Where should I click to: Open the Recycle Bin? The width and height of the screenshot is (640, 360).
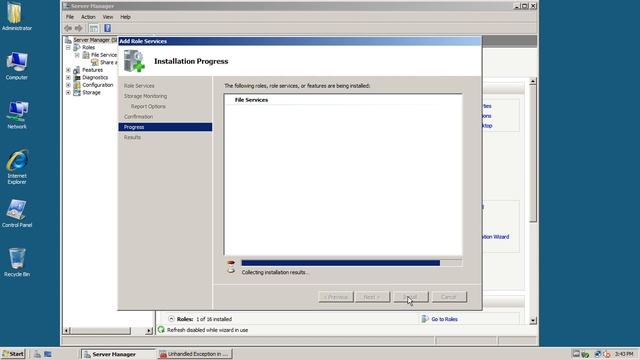[x=17, y=262]
